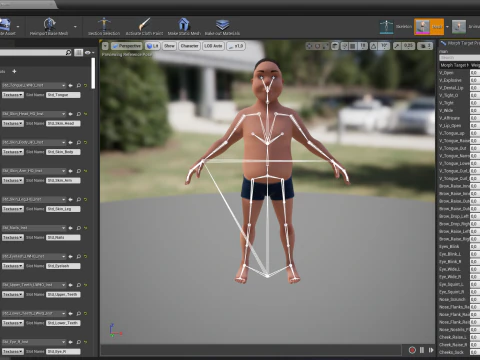The height and width of the screenshot is (360, 480).
Task: Add a material slot with plus icon
Action: [x=14, y=71]
